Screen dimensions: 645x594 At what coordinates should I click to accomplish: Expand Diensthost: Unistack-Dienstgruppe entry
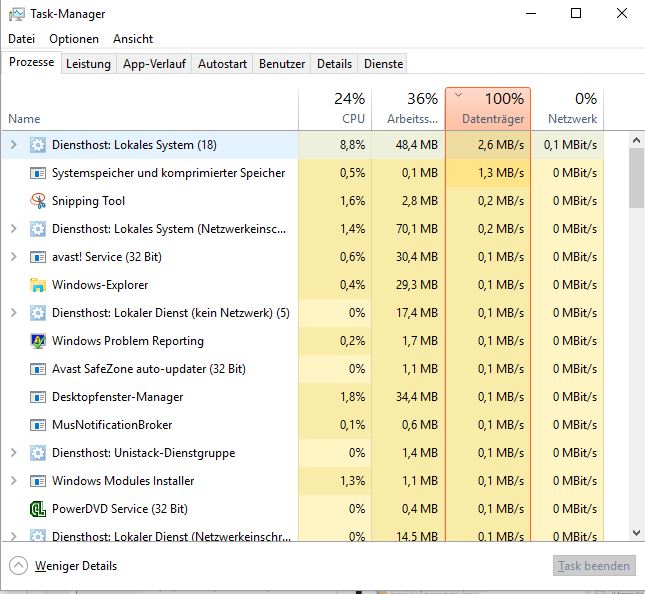(14, 452)
